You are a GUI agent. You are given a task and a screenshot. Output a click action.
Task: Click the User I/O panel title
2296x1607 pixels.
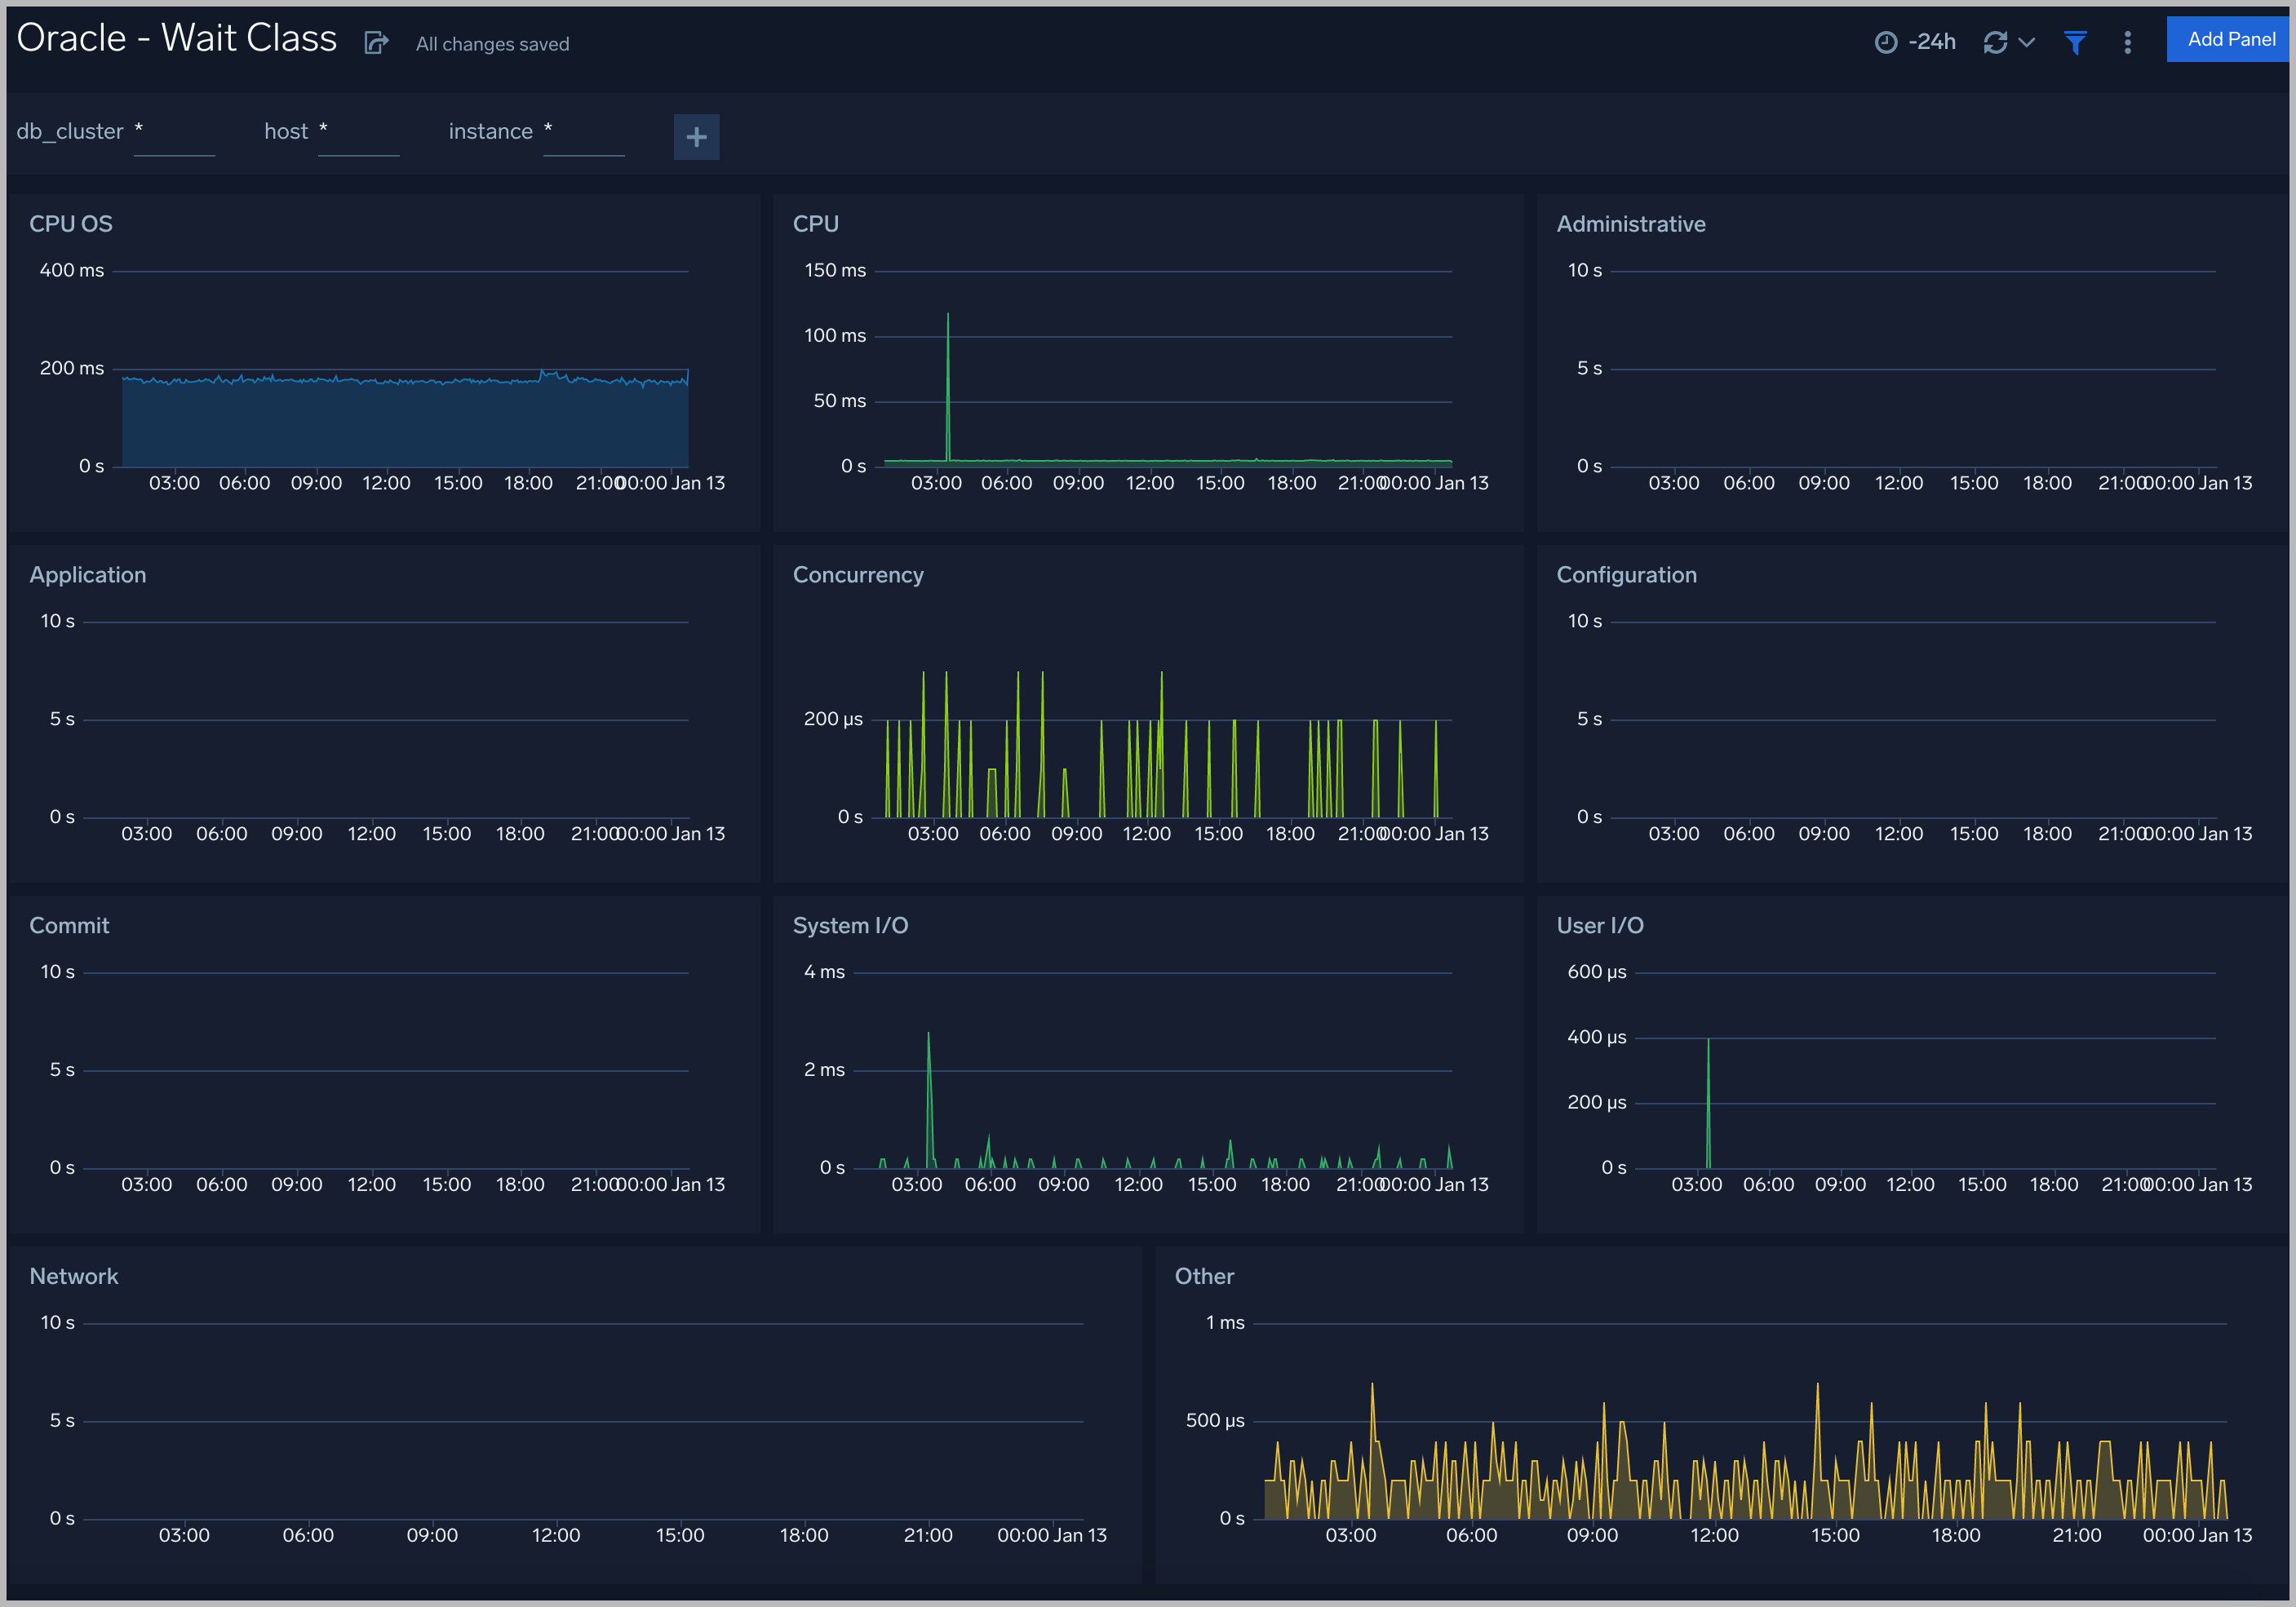[x=1600, y=925]
